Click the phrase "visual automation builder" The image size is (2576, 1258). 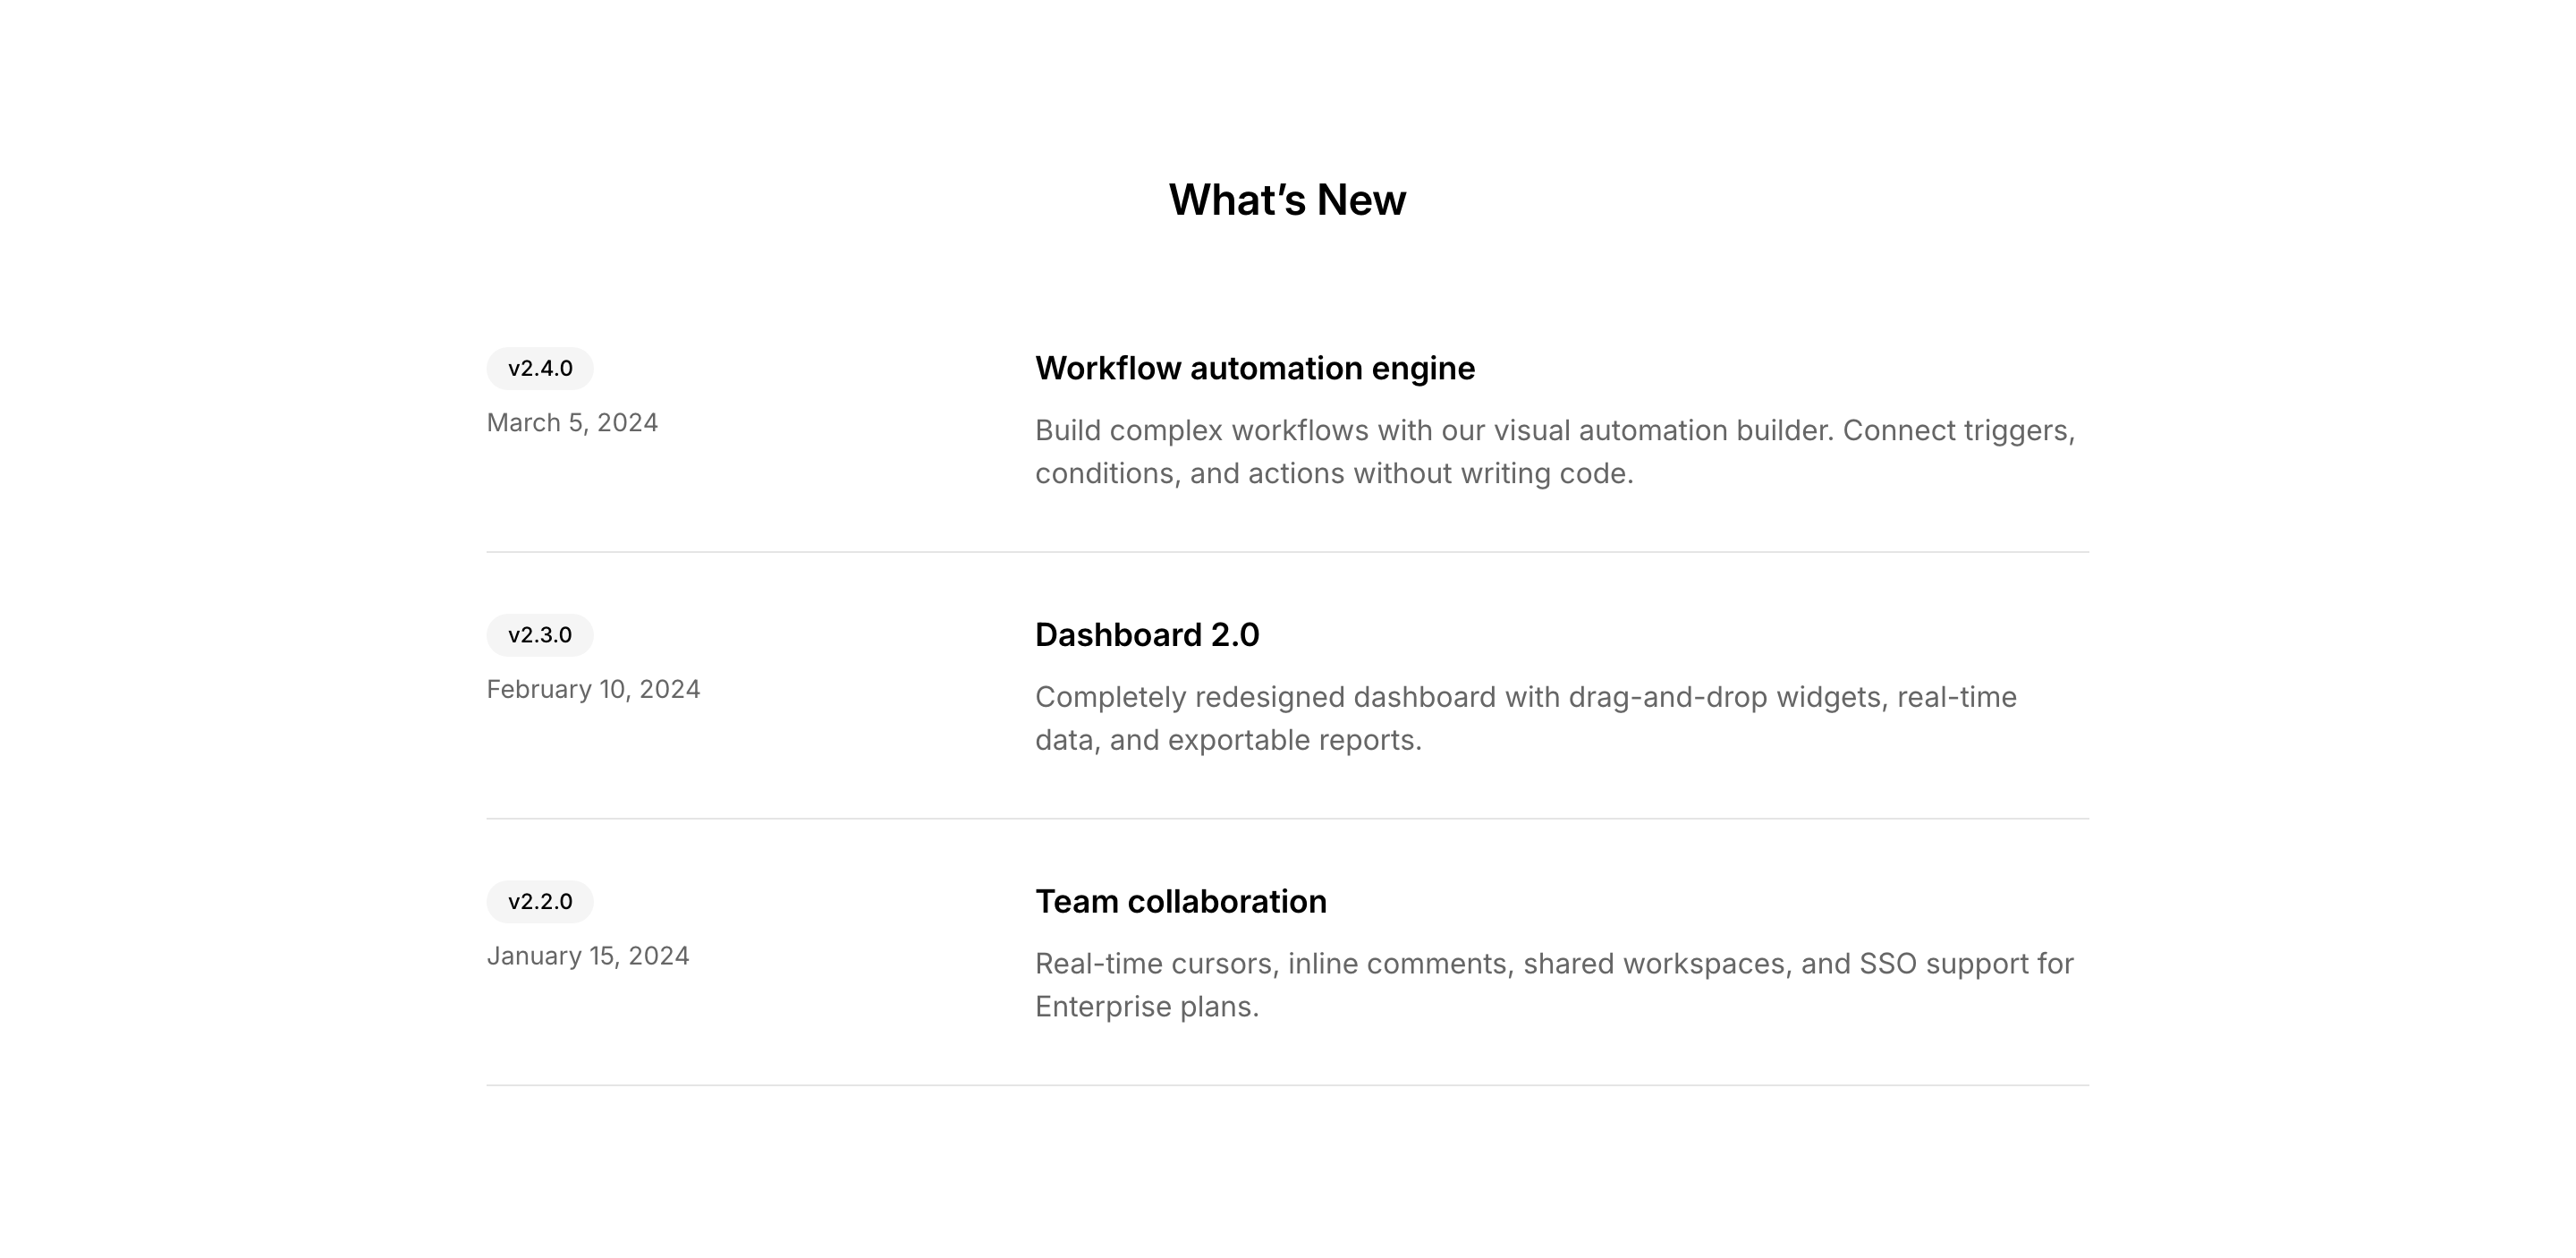(x=1663, y=431)
